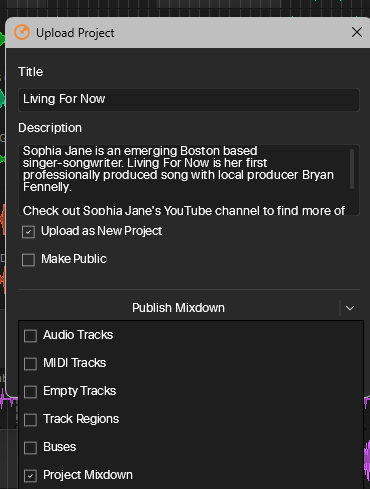
Task: Click the orange Studio One logo icon
Action: click(x=22, y=33)
